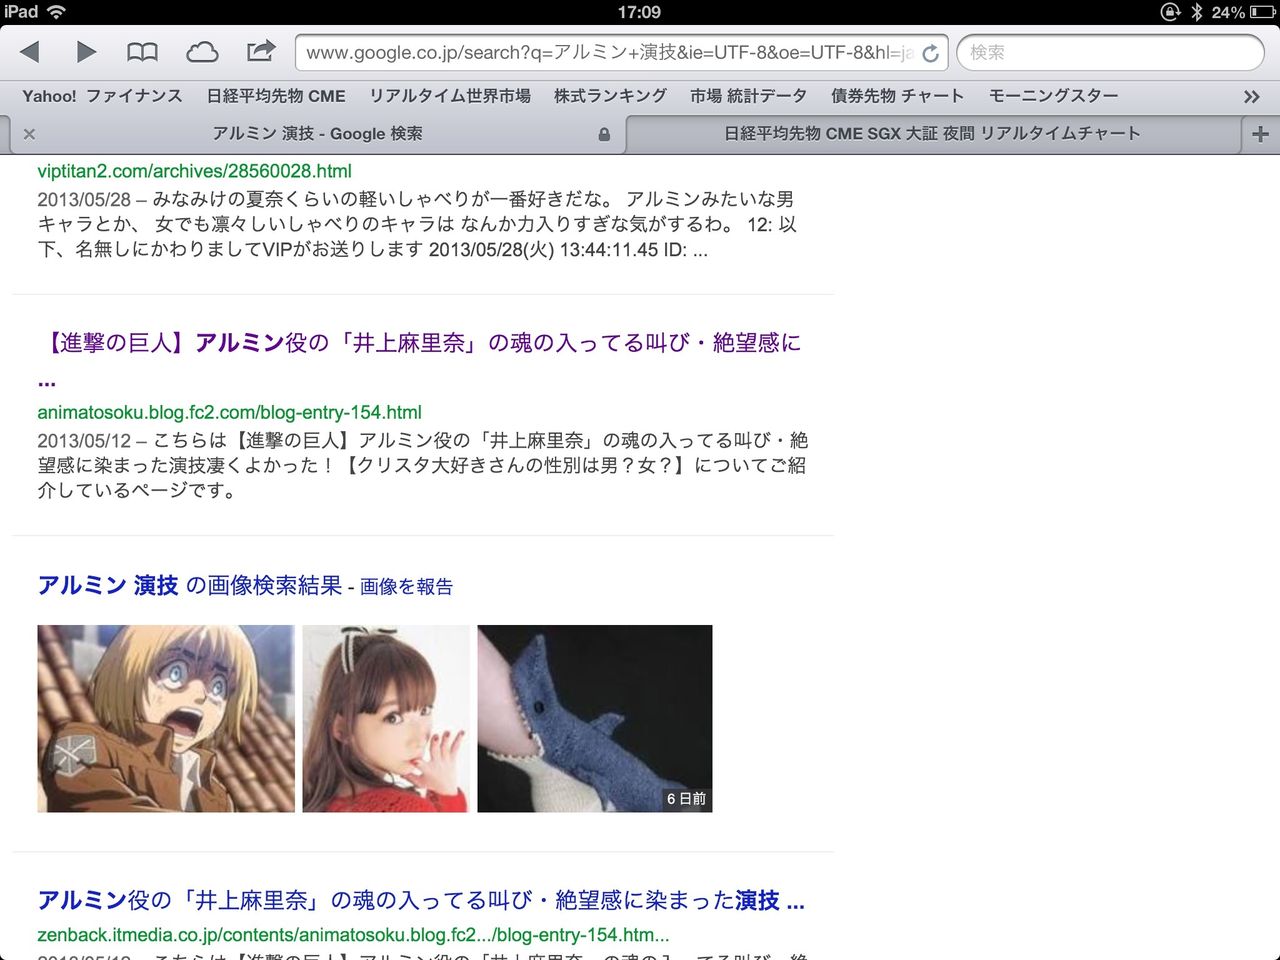The image size is (1280, 960).
Task: Open the bookmarks bar overflow chevron
Action: coord(1251,95)
